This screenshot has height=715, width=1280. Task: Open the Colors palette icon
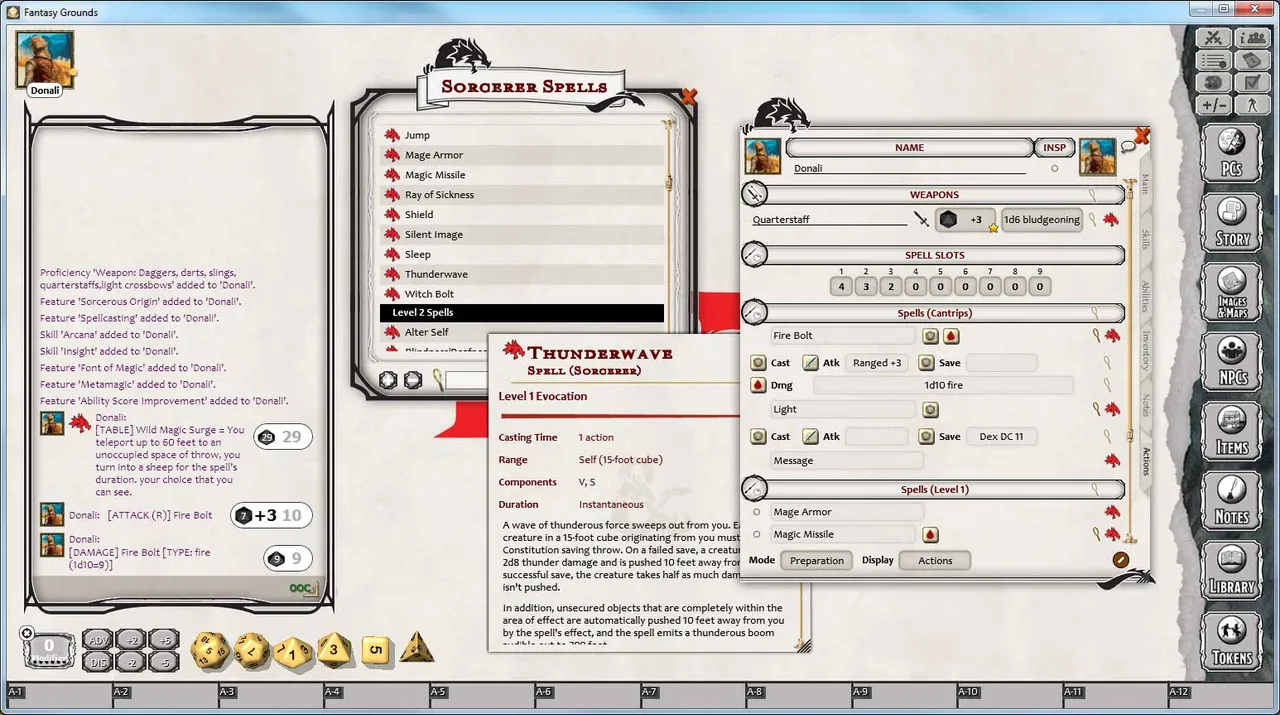click(x=1214, y=82)
